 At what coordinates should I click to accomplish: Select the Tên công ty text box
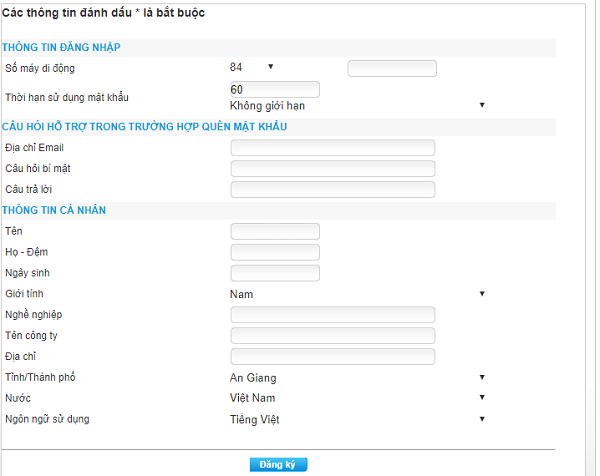click(332, 336)
